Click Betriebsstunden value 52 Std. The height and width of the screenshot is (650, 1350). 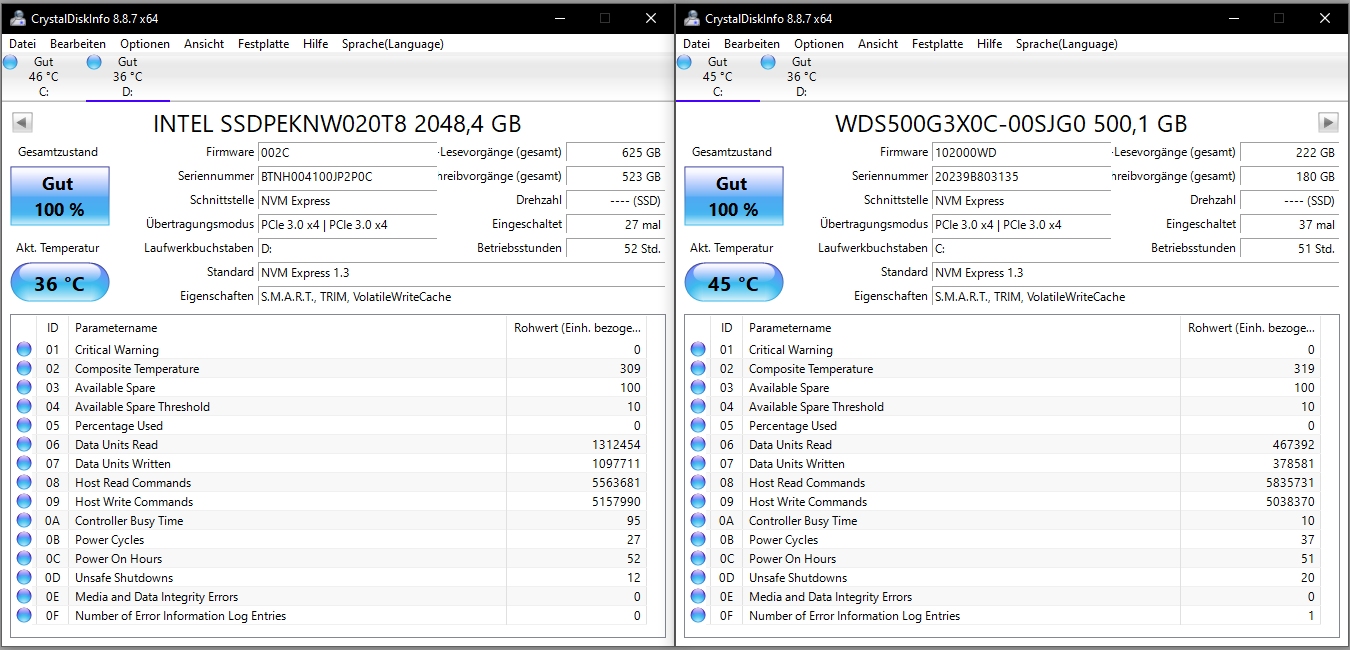tap(616, 249)
